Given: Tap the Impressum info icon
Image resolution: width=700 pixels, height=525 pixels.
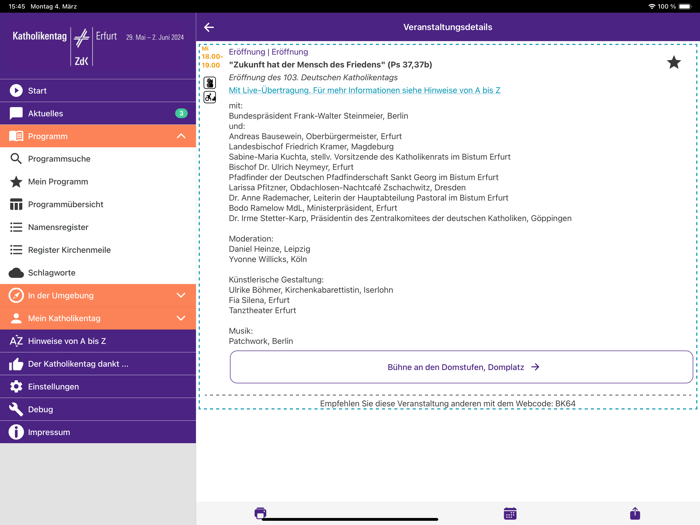Looking at the screenshot, I should pyautogui.click(x=16, y=432).
